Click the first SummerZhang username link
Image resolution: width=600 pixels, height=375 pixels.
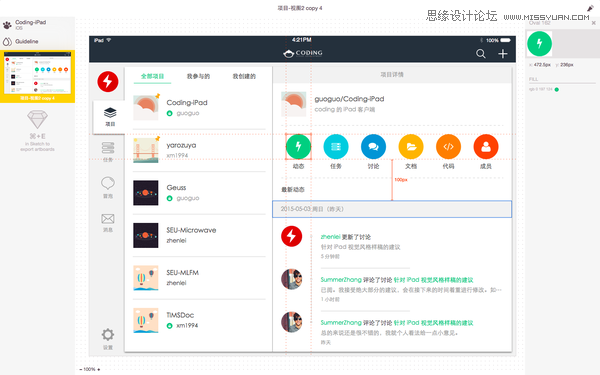click(341, 280)
